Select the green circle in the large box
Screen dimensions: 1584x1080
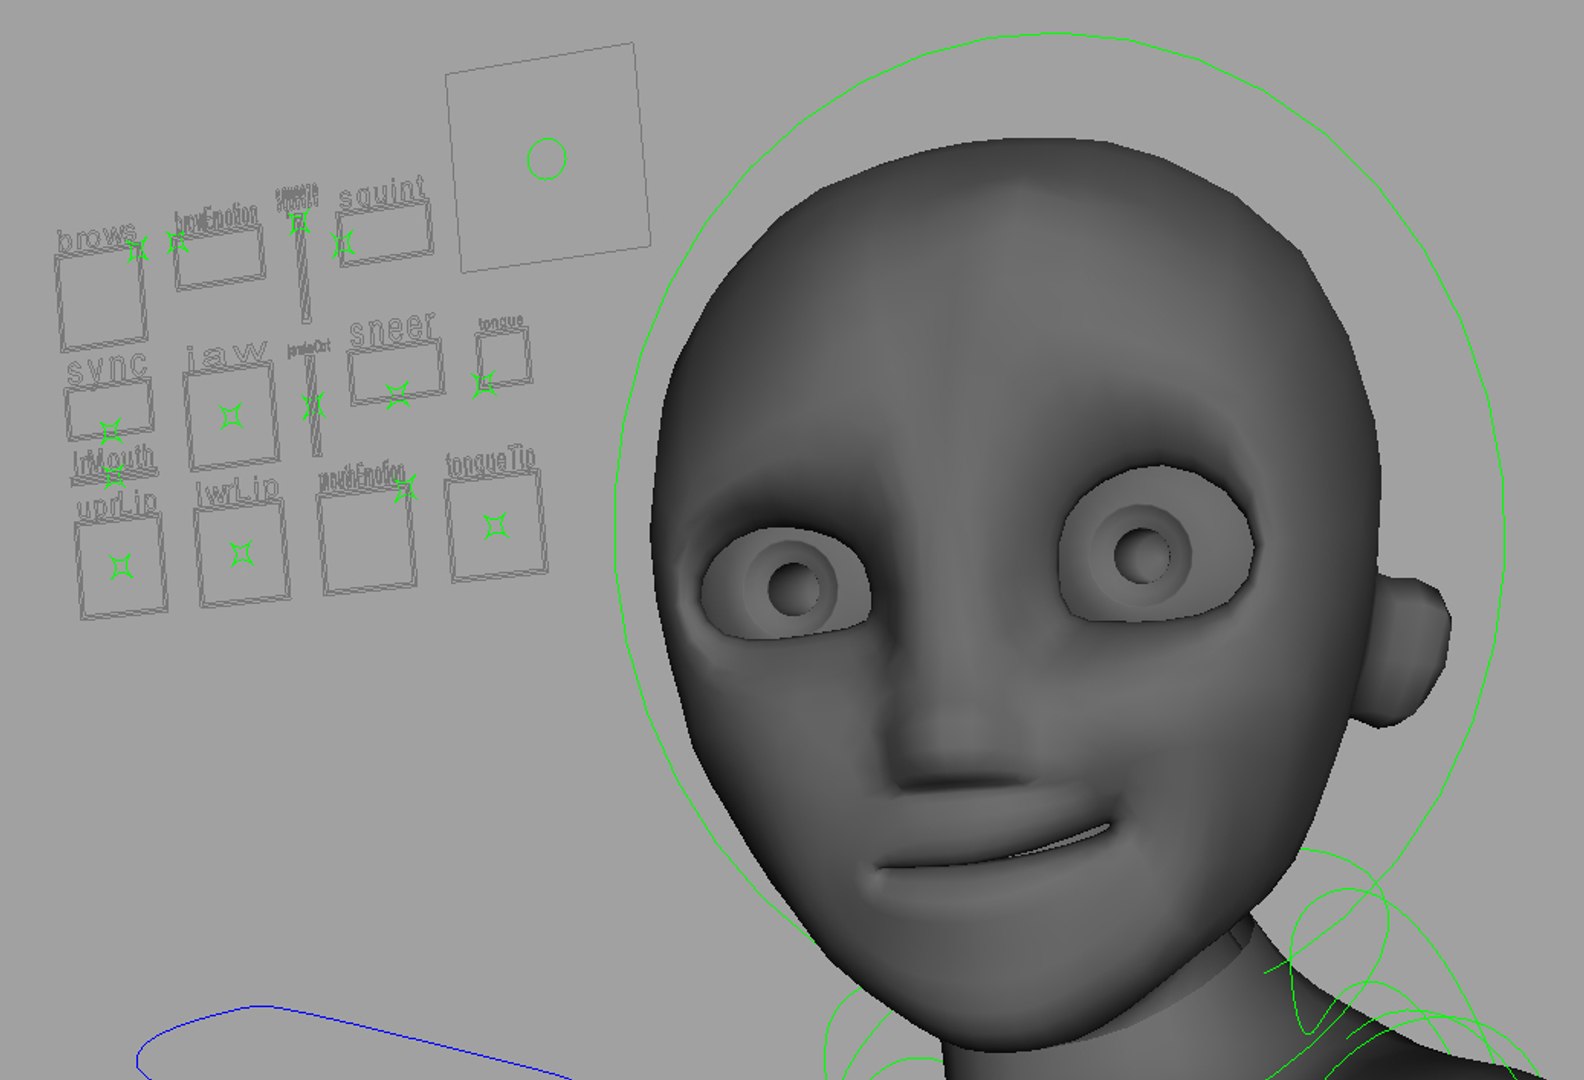pos(547,159)
